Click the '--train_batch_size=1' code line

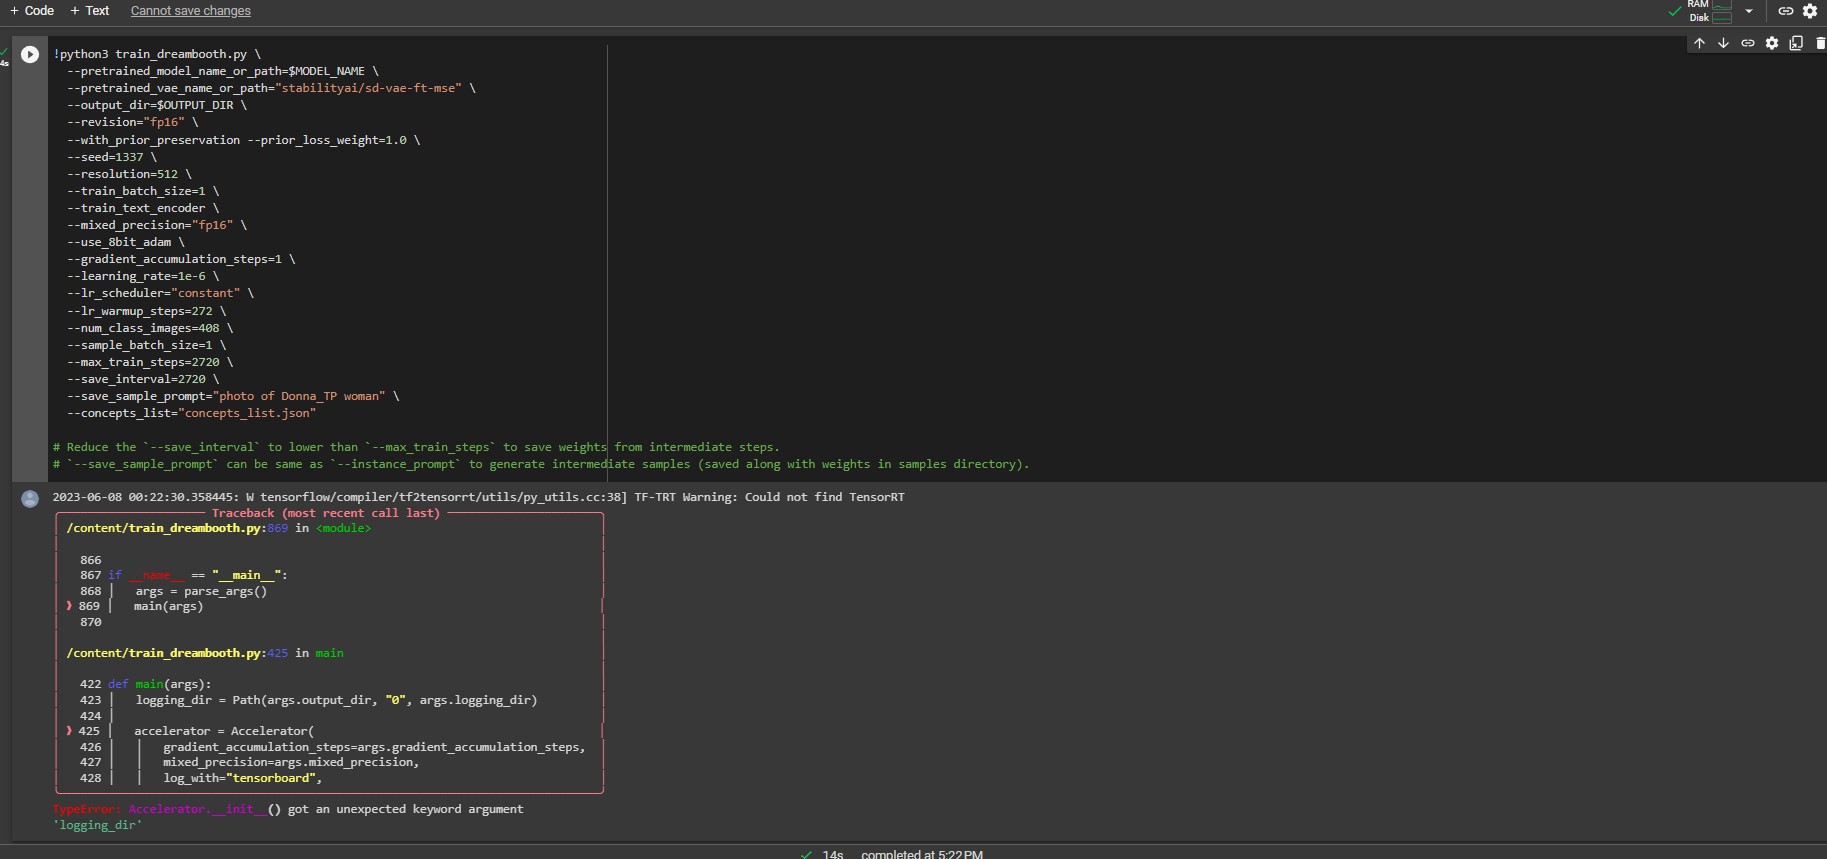(x=142, y=191)
